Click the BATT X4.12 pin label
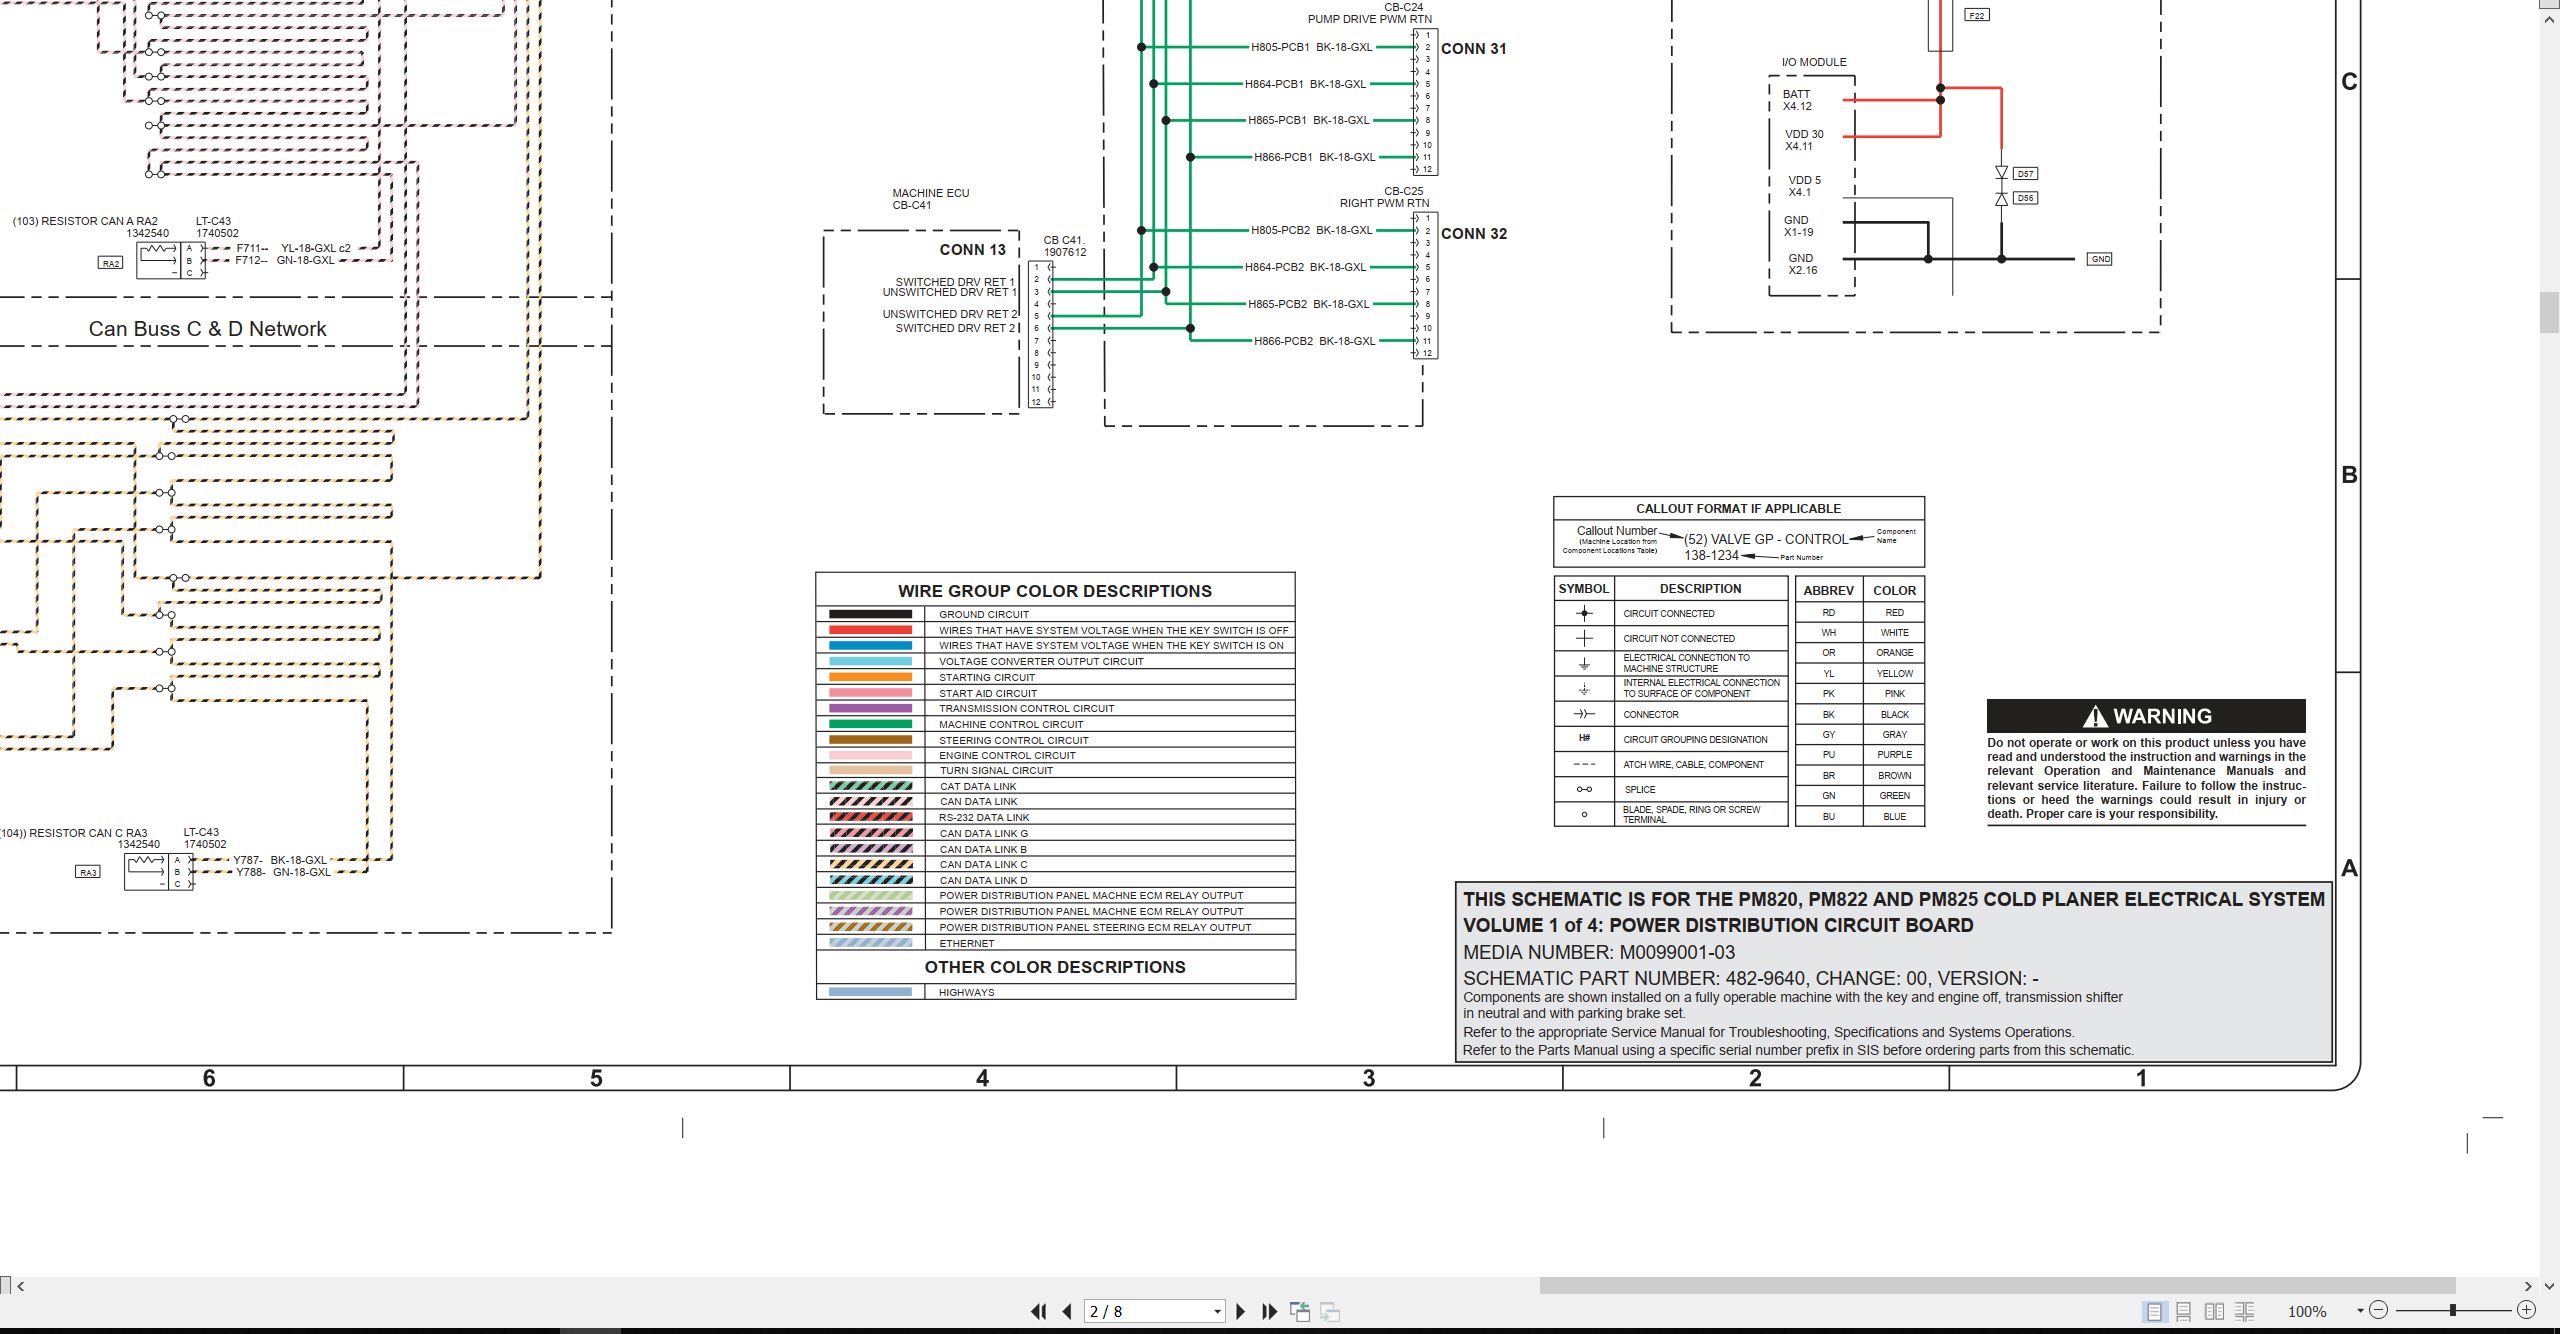2560x1334 pixels. click(x=1796, y=100)
